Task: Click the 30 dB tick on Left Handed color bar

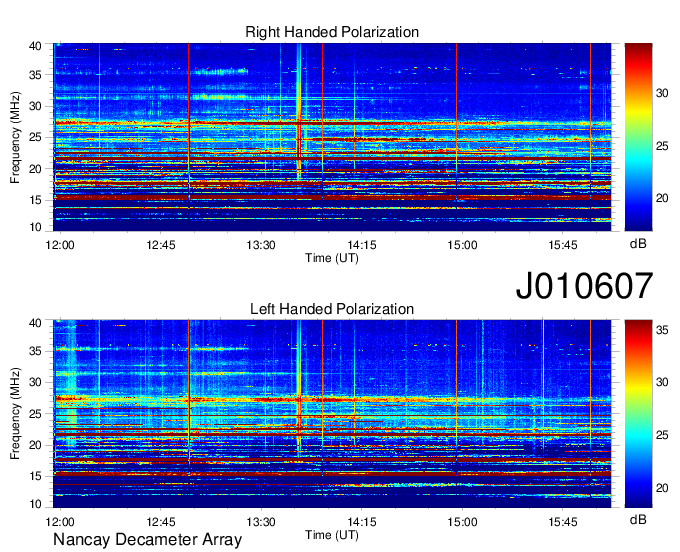Action: [662, 382]
